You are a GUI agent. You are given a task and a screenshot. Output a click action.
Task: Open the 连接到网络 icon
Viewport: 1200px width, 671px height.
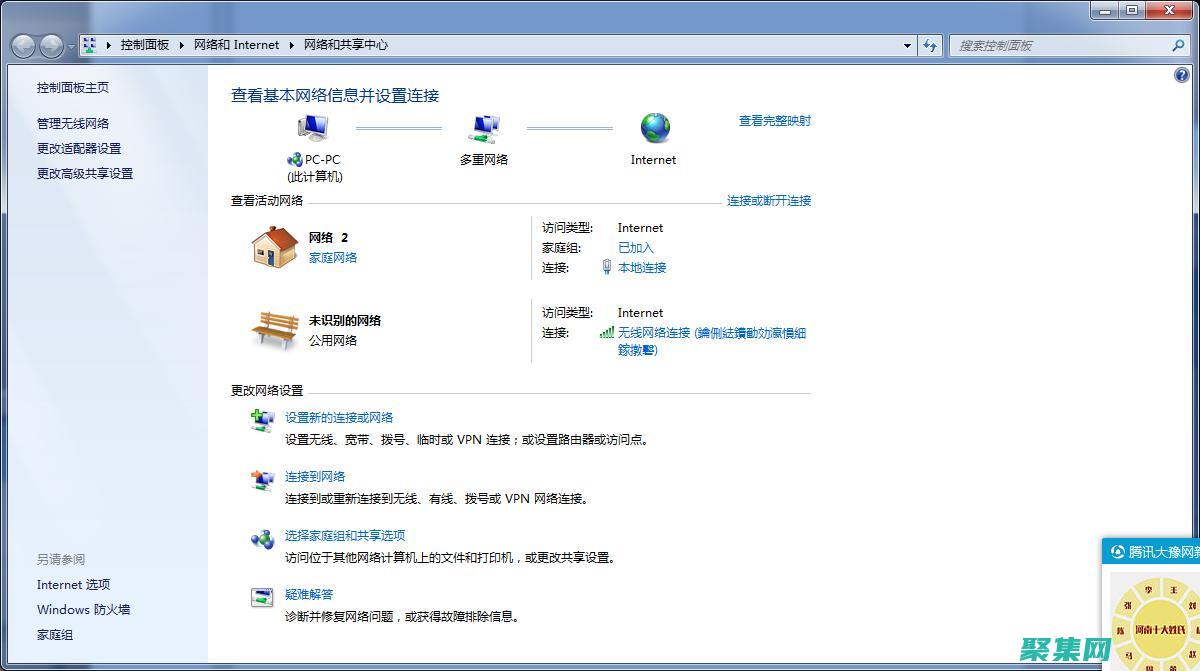click(x=262, y=479)
